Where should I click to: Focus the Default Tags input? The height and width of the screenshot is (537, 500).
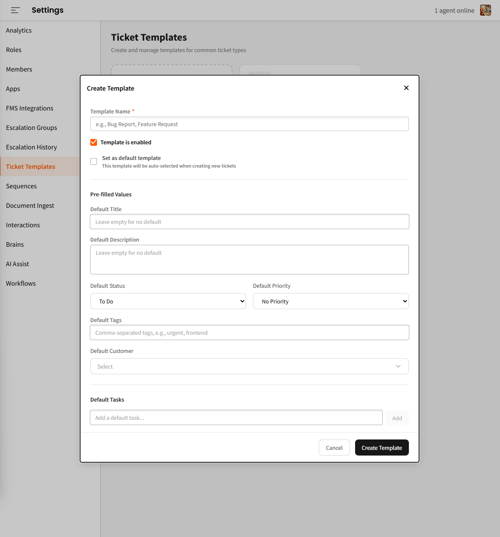tap(249, 333)
